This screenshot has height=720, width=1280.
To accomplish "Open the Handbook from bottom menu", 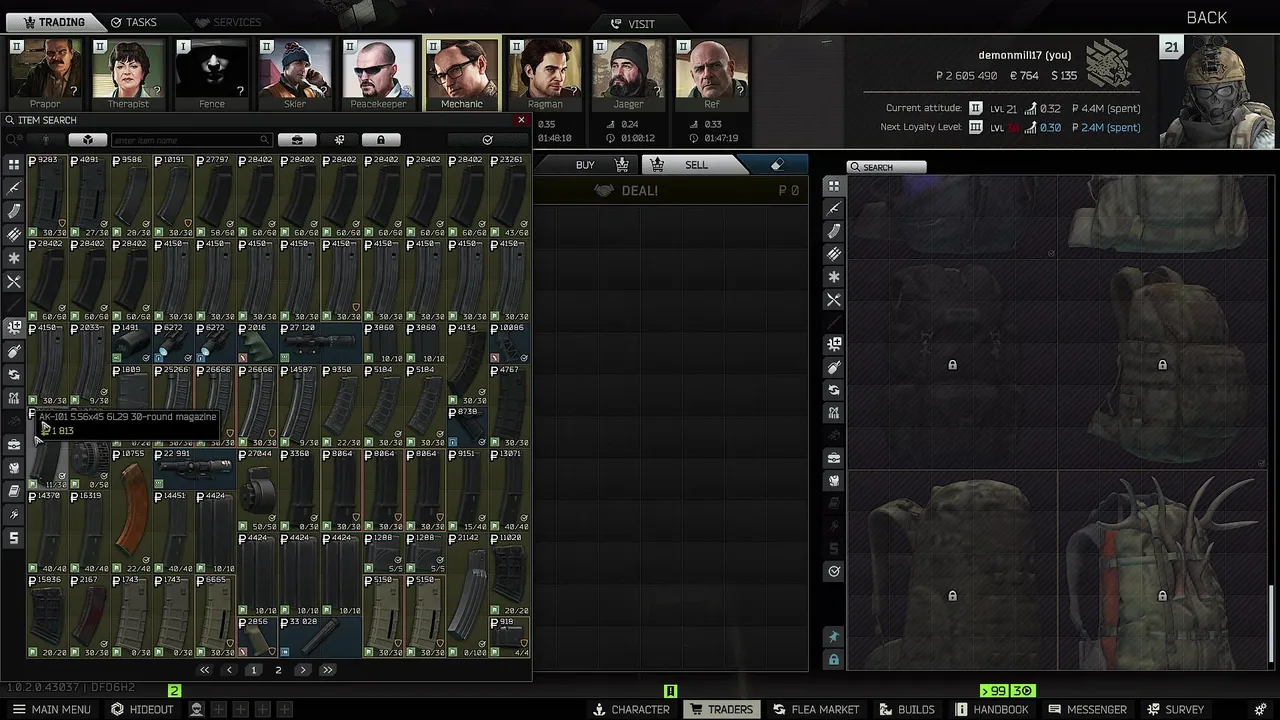I will [991, 709].
